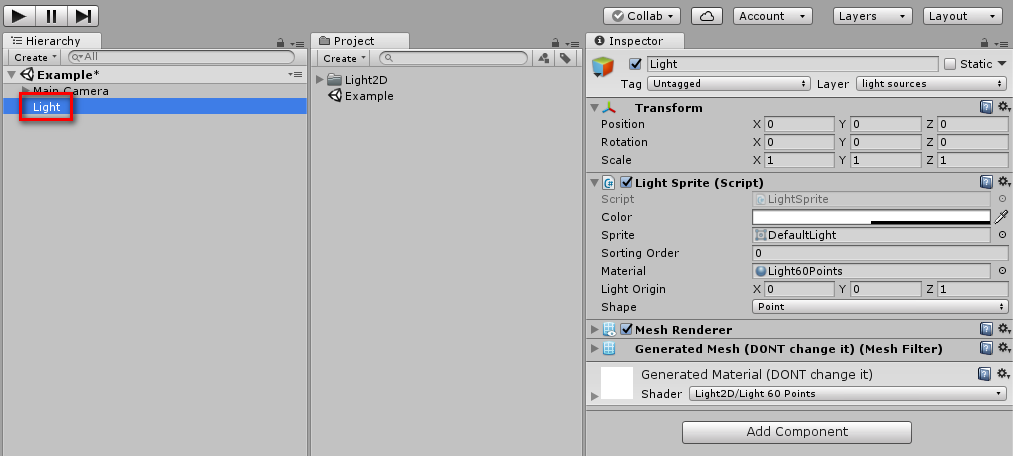This screenshot has height=456, width=1013.
Task: Open the Create menu in Hierarchy
Action: 34,57
